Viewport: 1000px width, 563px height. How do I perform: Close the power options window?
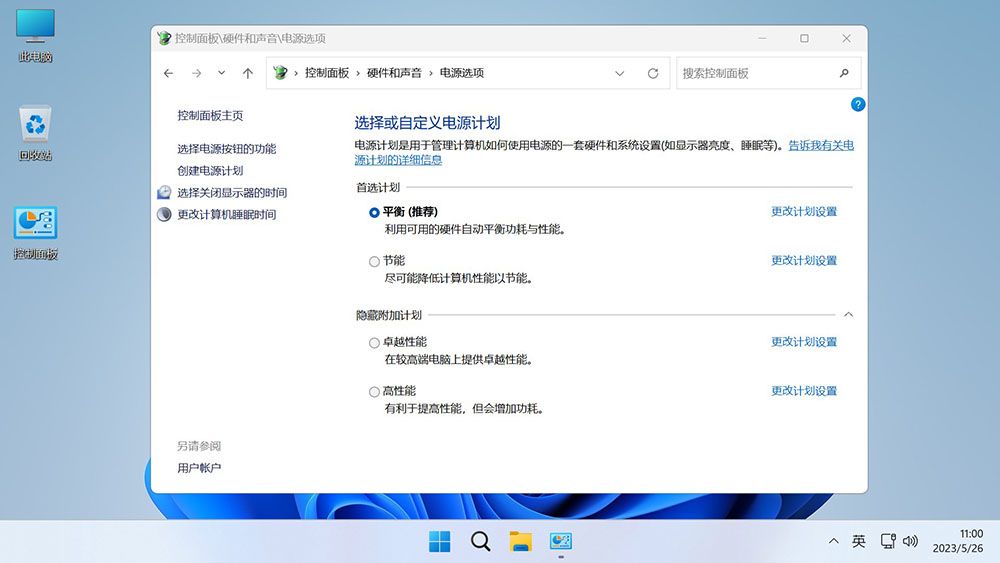[x=846, y=38]
